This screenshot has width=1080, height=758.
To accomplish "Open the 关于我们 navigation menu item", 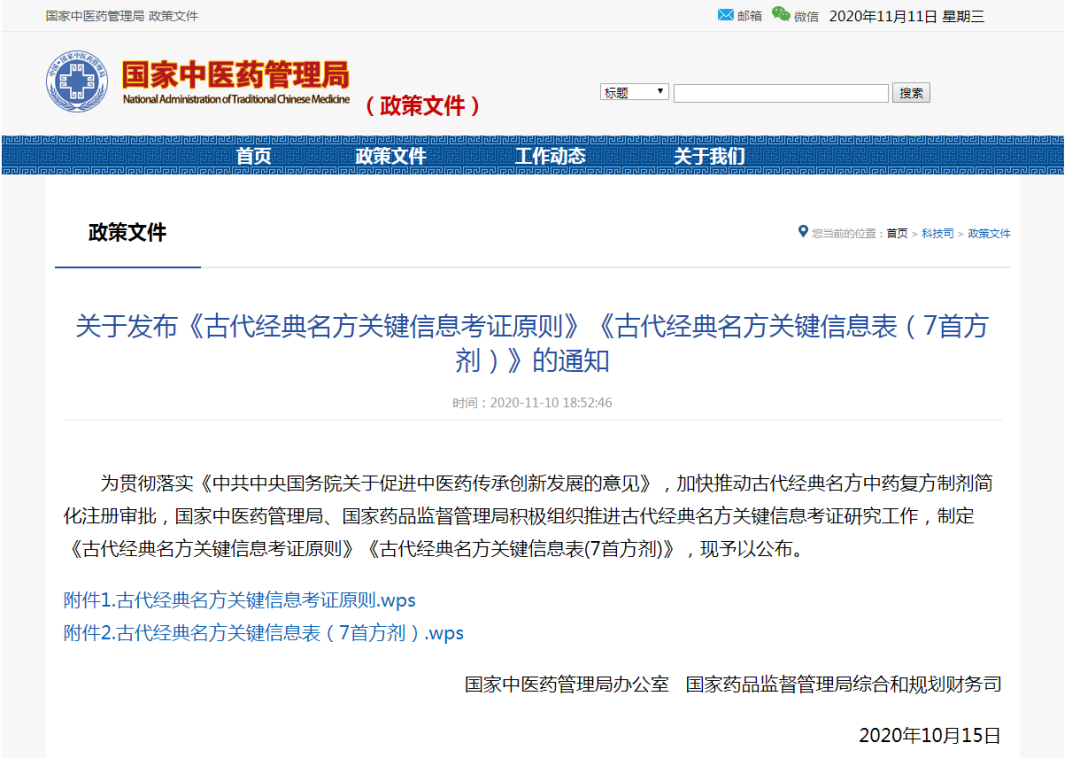I will click(x=709, y=156).
